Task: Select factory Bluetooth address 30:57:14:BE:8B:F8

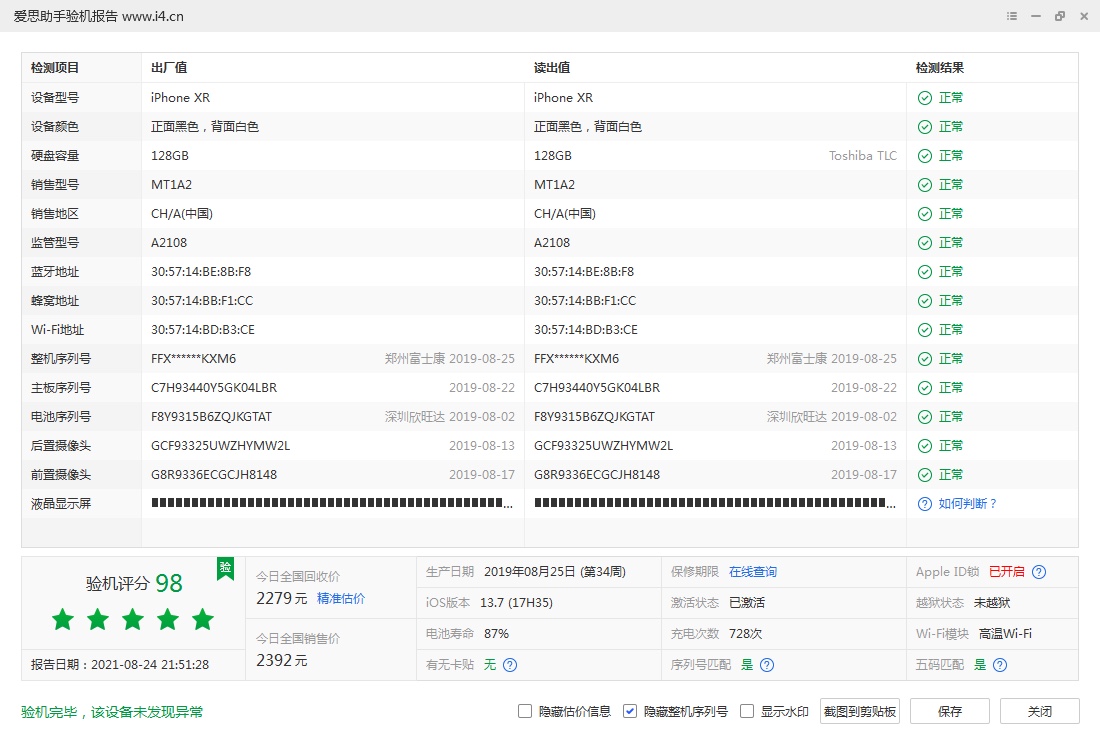Action: (x=201, y=271)
